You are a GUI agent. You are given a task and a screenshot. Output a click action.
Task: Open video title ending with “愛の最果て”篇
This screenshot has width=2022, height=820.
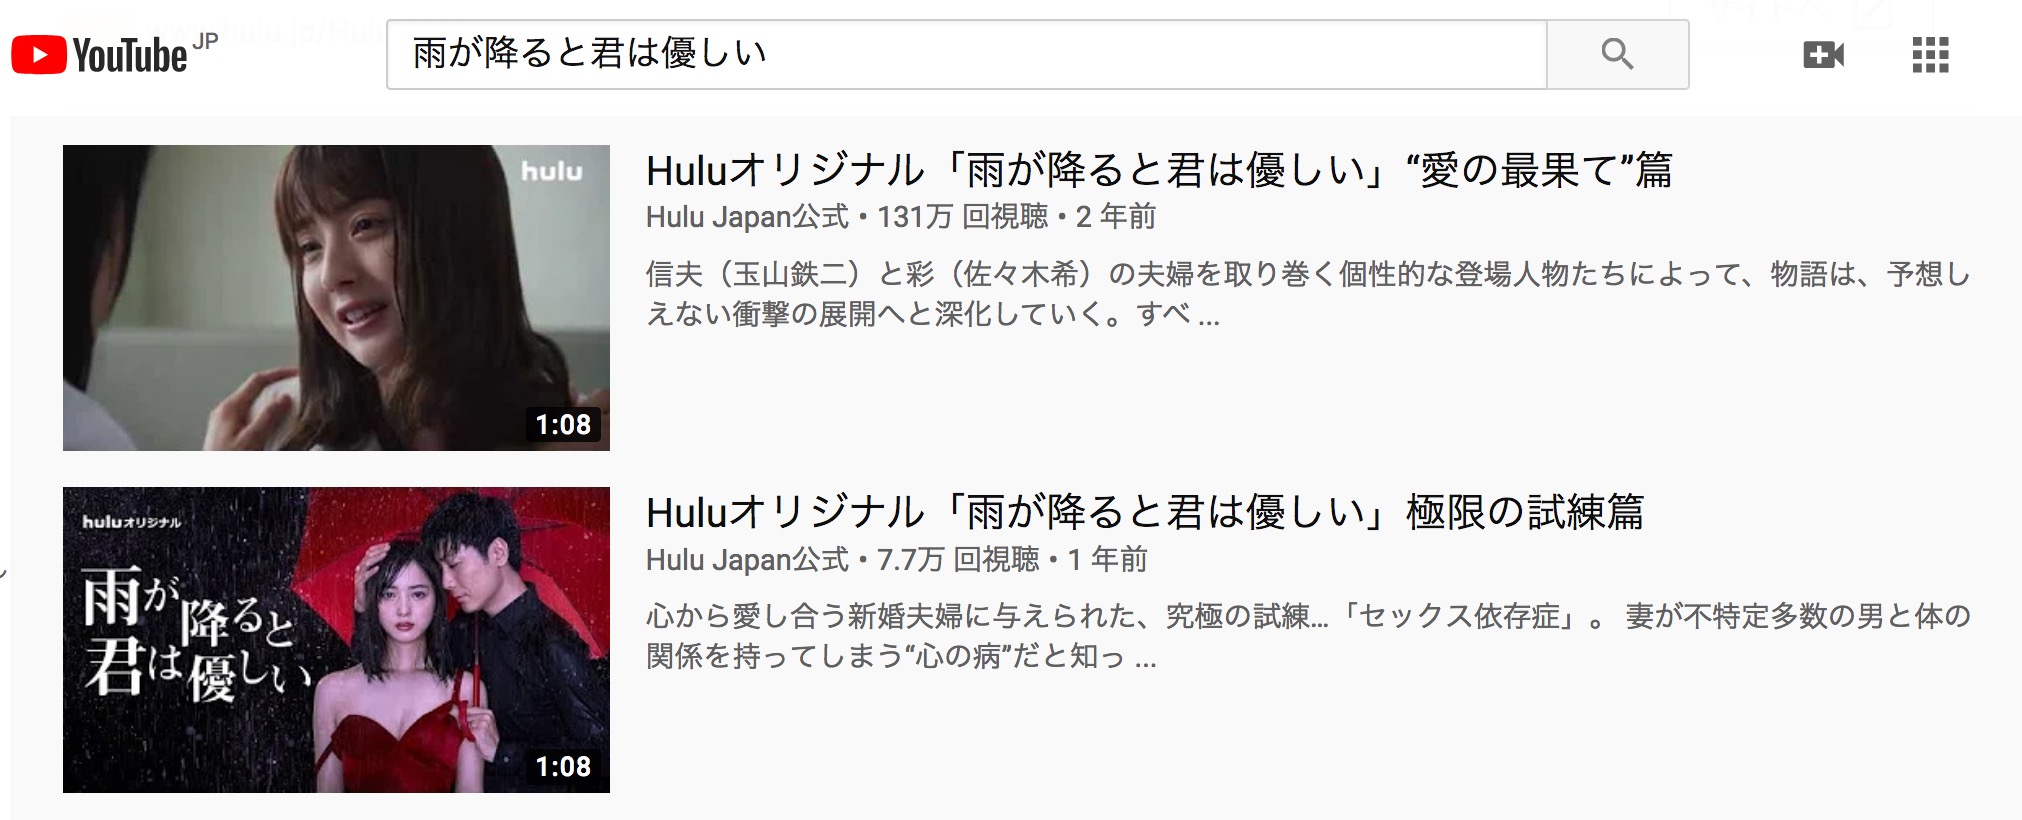coord(1159,171)
